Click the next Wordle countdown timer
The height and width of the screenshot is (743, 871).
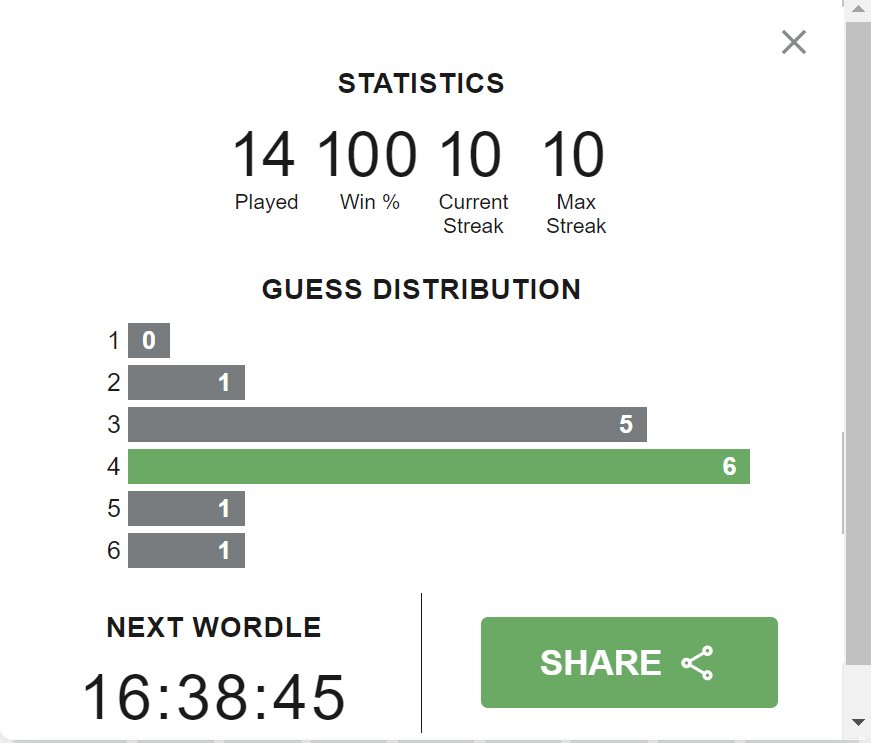(214, 696)
